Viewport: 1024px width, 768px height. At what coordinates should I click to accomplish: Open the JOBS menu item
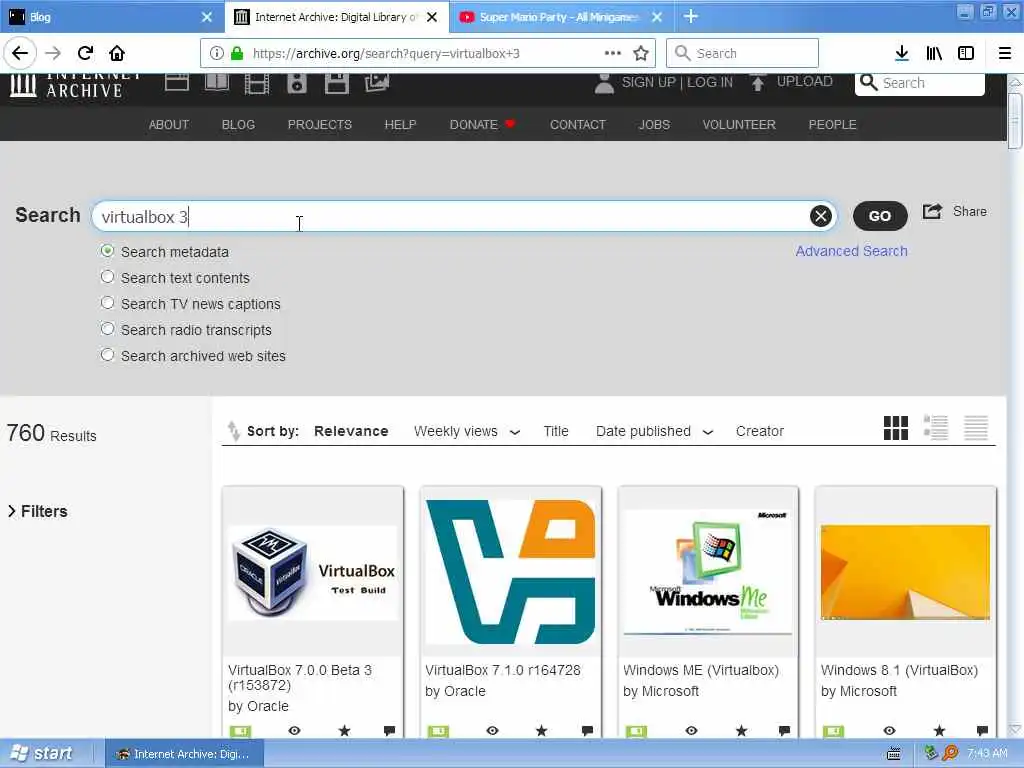click(x=654, y=125)
